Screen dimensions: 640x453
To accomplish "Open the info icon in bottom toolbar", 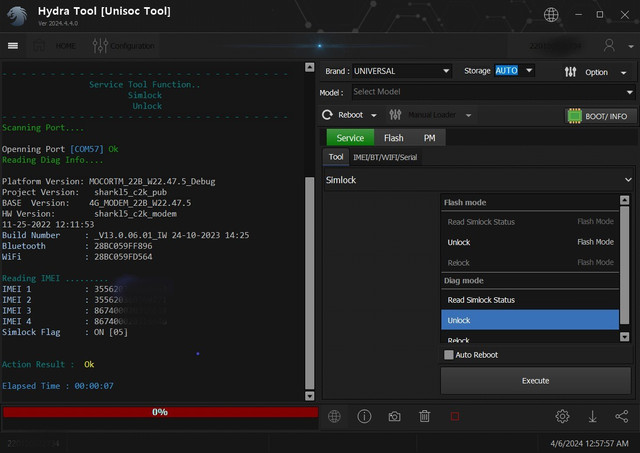I will tap(364, 416).
